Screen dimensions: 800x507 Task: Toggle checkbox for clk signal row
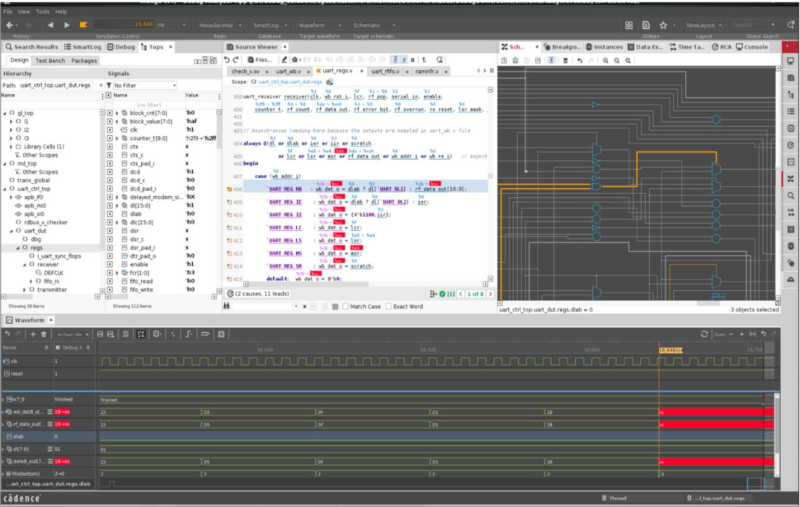(110, 130)
